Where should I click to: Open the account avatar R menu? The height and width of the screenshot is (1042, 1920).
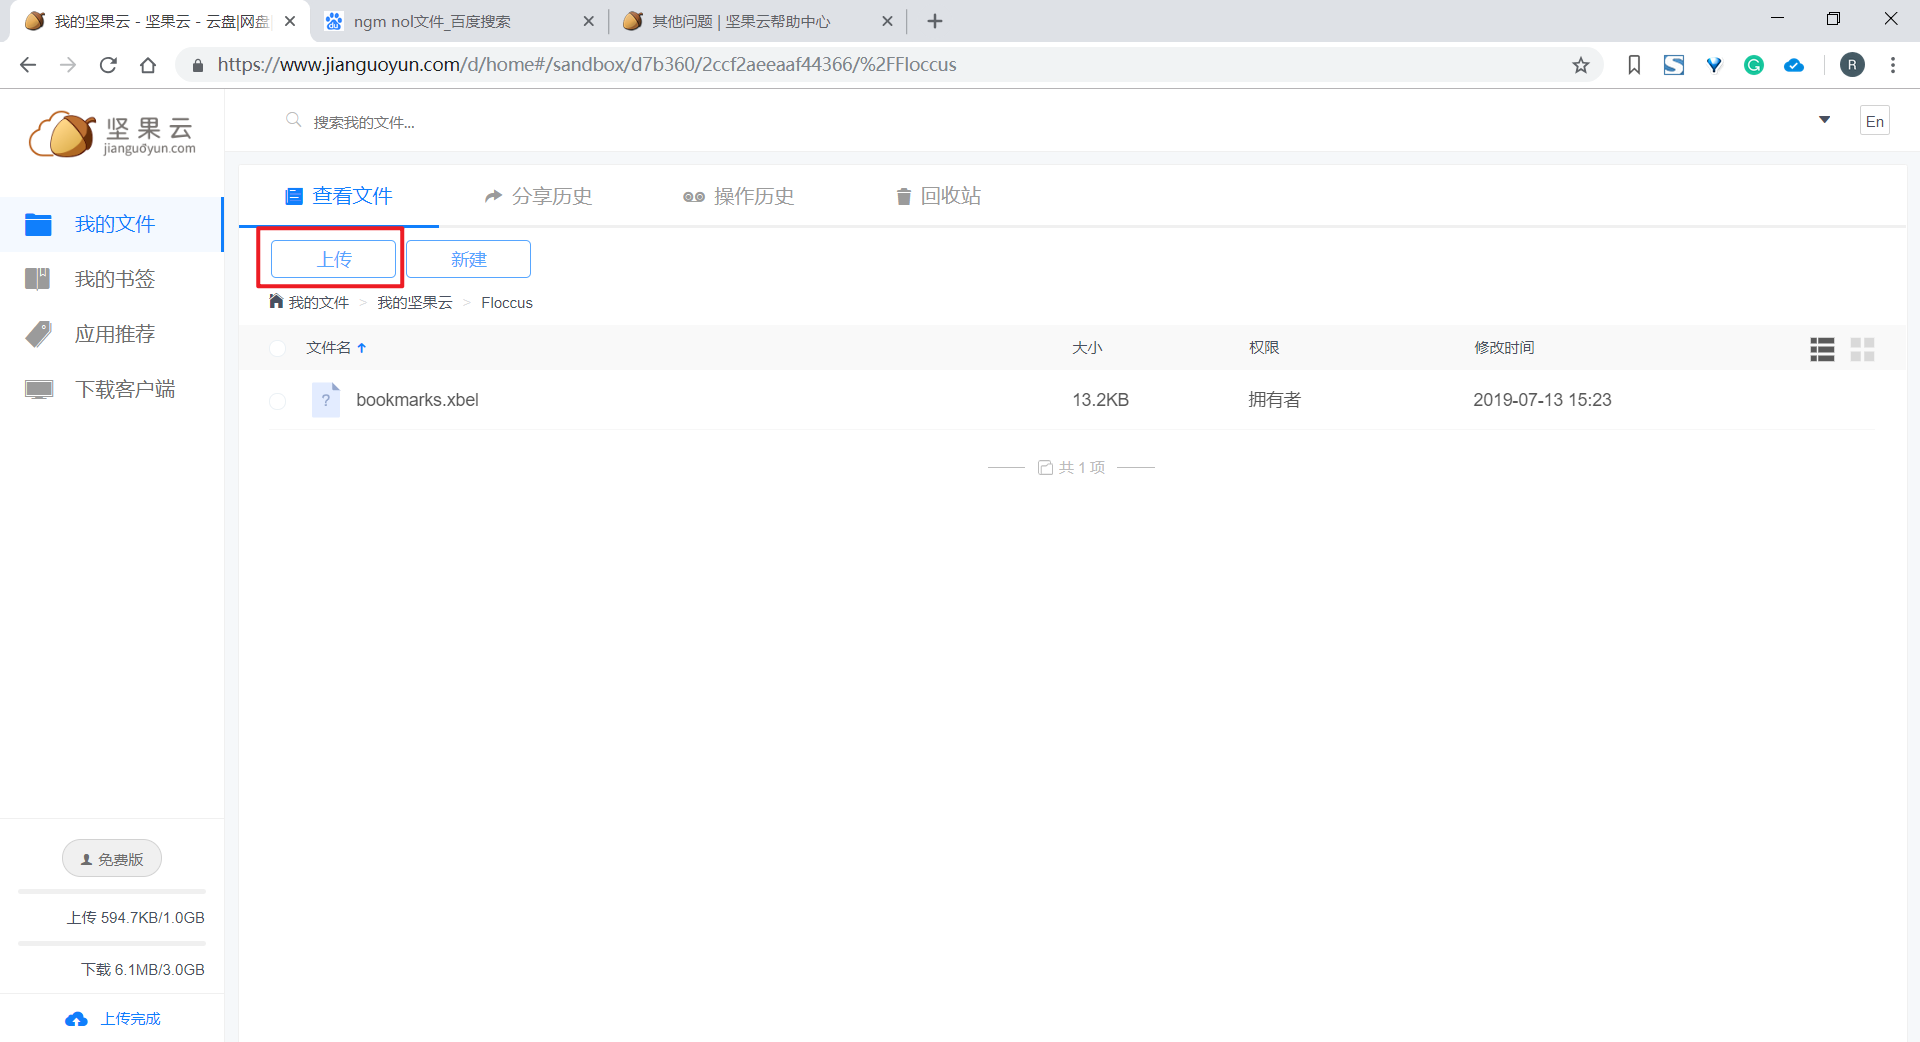coord(1852,64)
